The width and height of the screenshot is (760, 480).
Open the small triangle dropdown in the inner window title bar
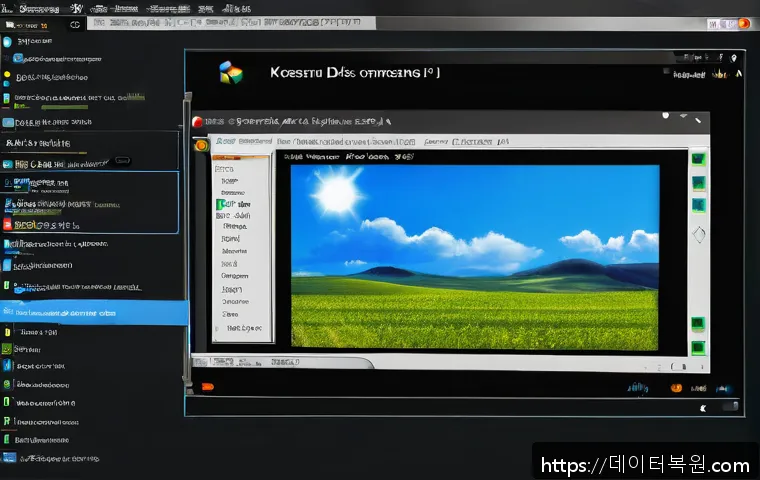(683, 116)
